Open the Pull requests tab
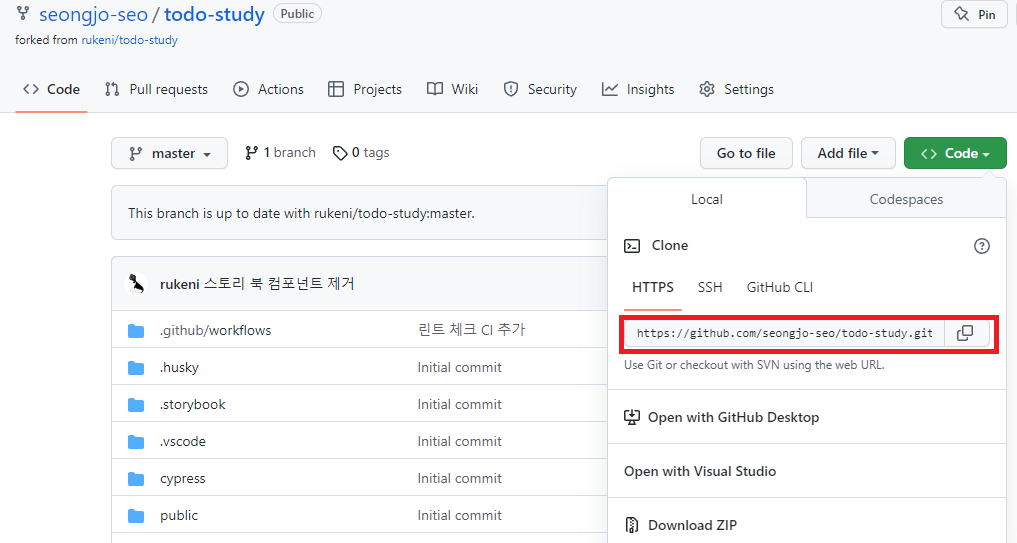Viewport: 1017px width, 543px height. pyautogui.click(x=156, y=90)
